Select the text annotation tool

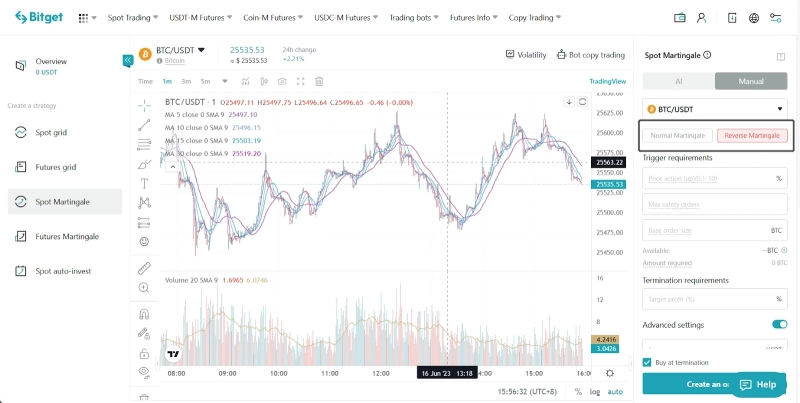[144, 183]
